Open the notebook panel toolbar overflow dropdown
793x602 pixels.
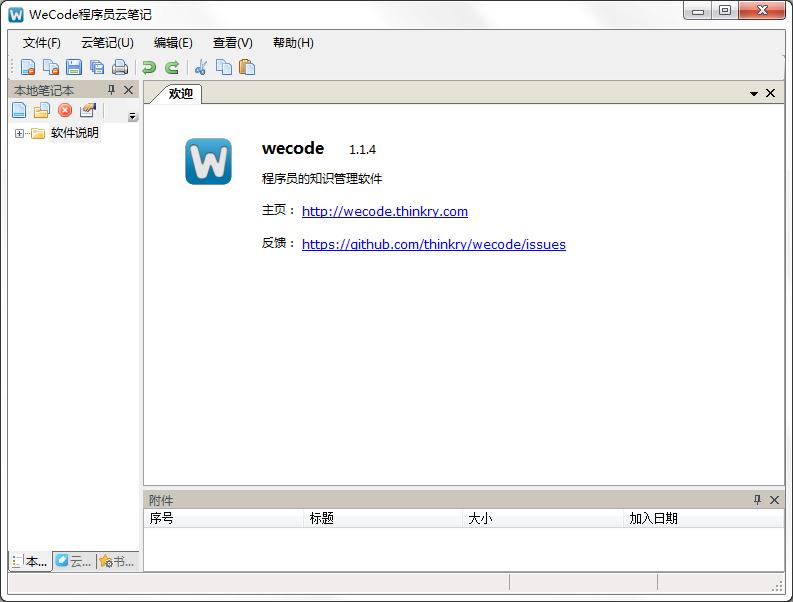[x=132, y=116]
